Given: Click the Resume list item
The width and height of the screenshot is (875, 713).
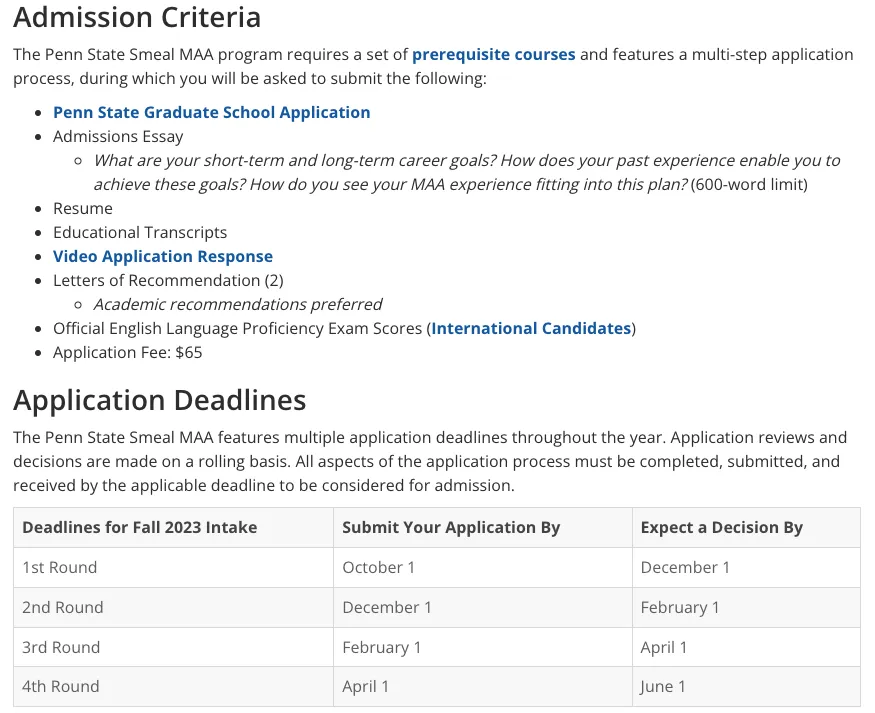Looking at the screenshot, I should point(82,208).
